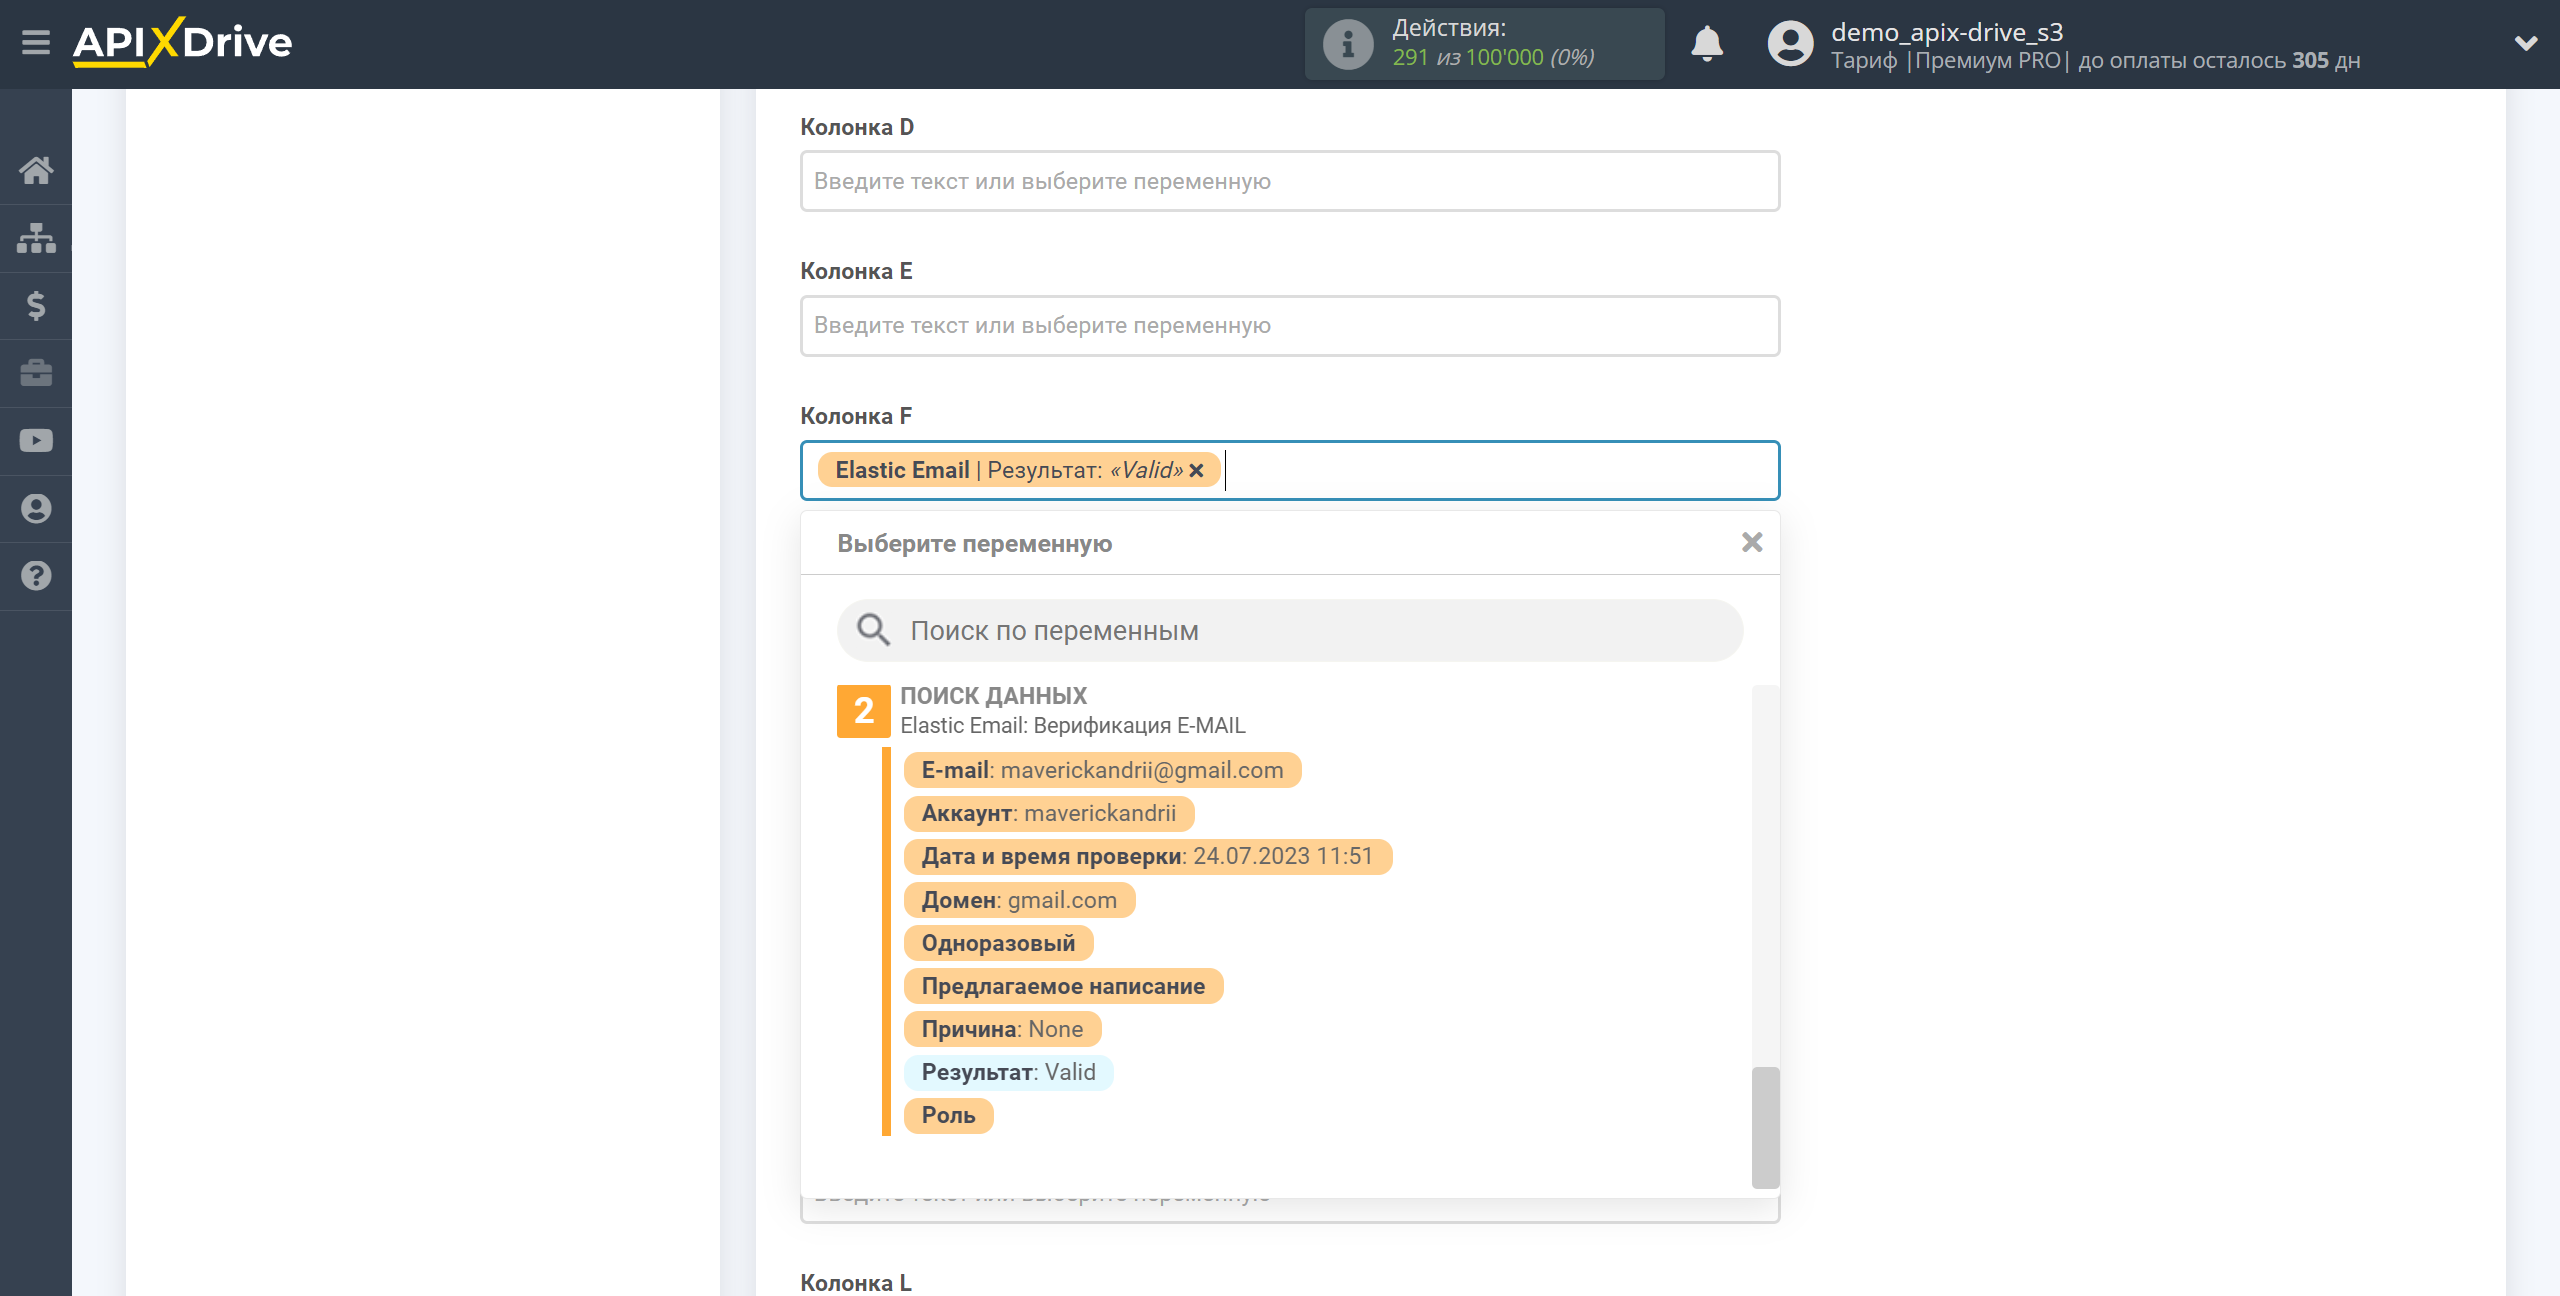The image size is (2560, 1296).
Task: Click the actions info icon
Action: [1347, 44]
